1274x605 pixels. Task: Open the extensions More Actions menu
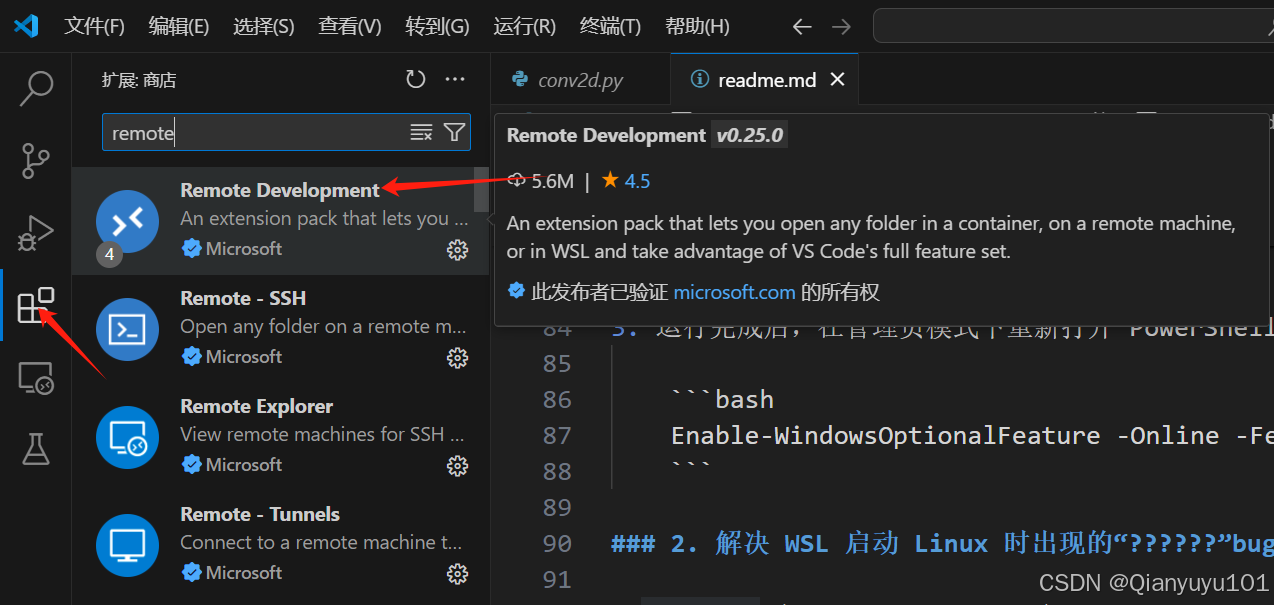(x=455, y=79)
